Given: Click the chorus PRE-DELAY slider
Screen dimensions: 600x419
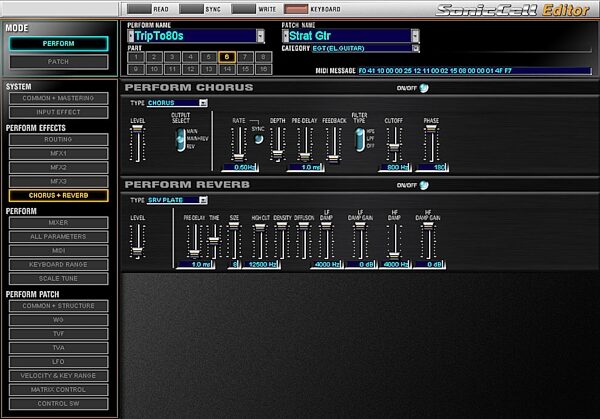Looking at the screenshot, I should 305,143.
